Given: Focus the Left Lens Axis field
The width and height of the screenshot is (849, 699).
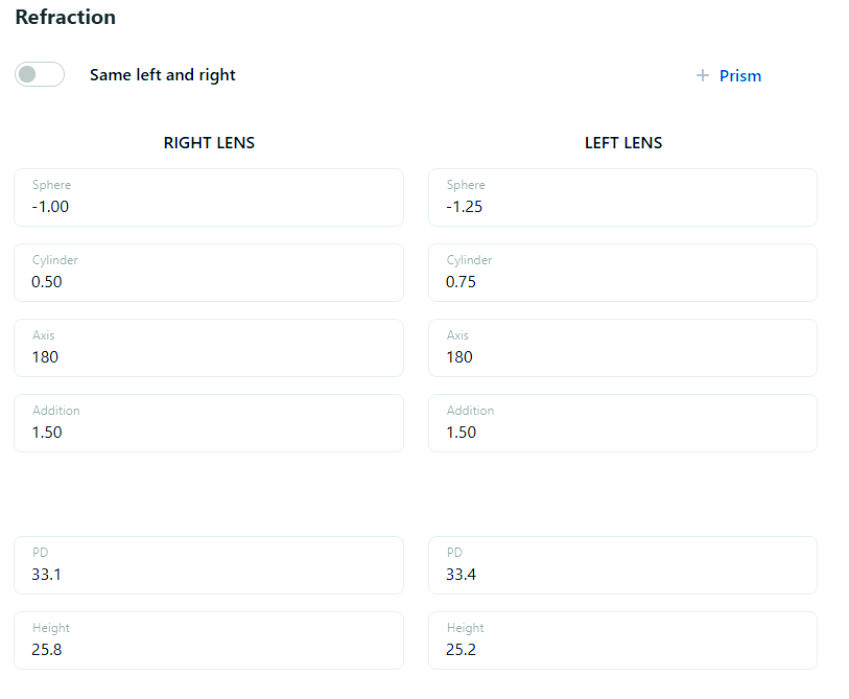Looking at the screenshot, I should pyautogui.click(x=622, y=348).
